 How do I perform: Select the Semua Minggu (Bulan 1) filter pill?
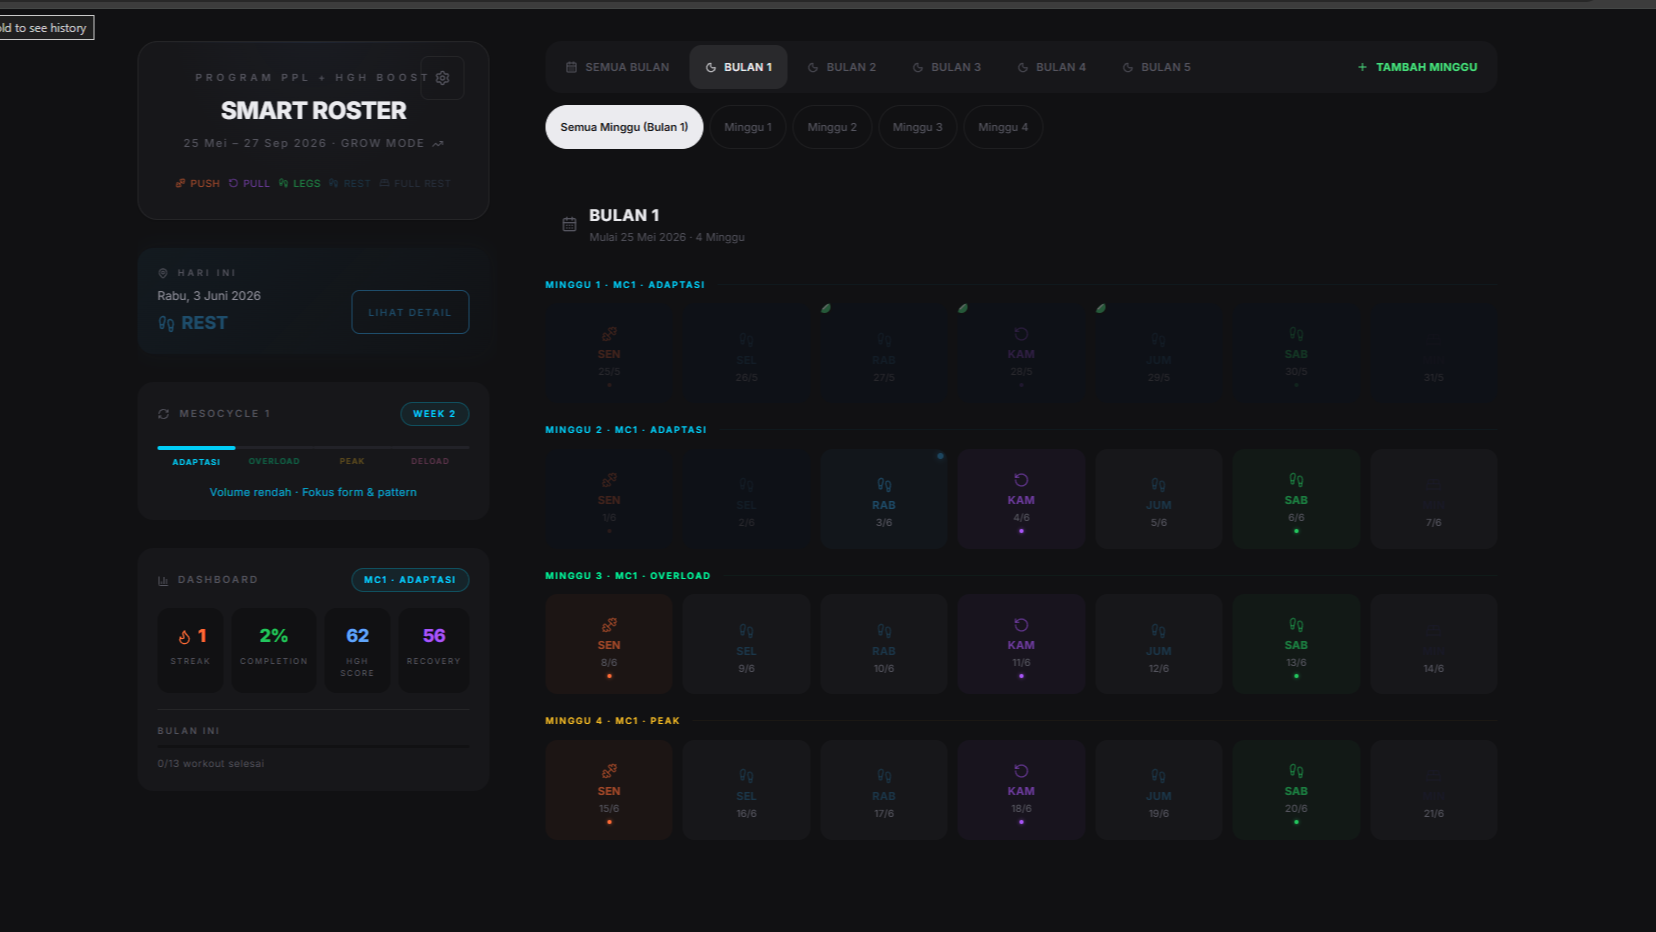tap(624, 127)
